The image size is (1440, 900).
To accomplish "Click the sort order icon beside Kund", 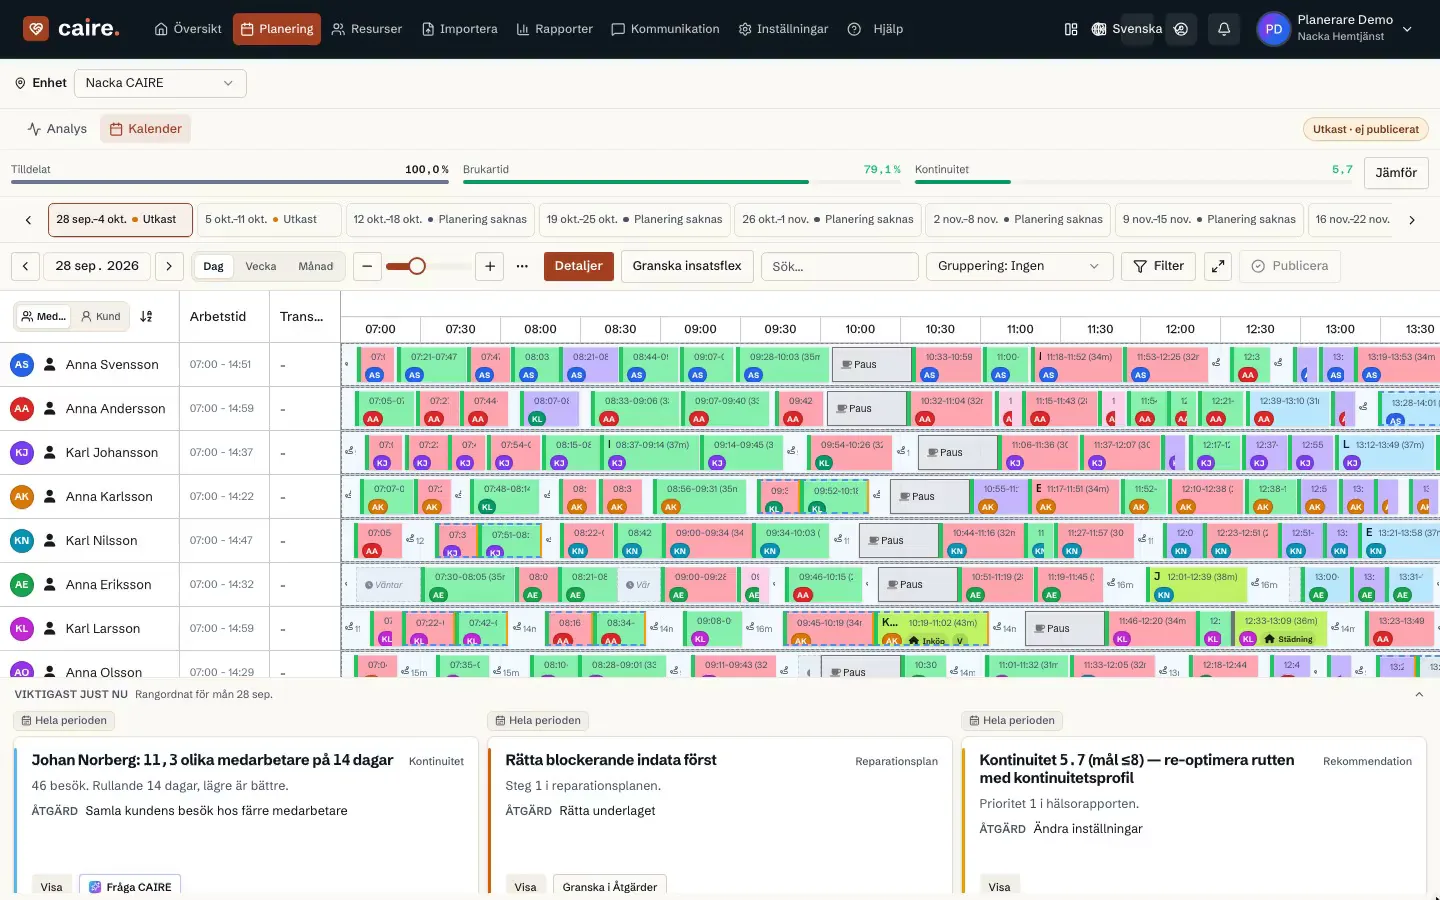I will (146, 316).
